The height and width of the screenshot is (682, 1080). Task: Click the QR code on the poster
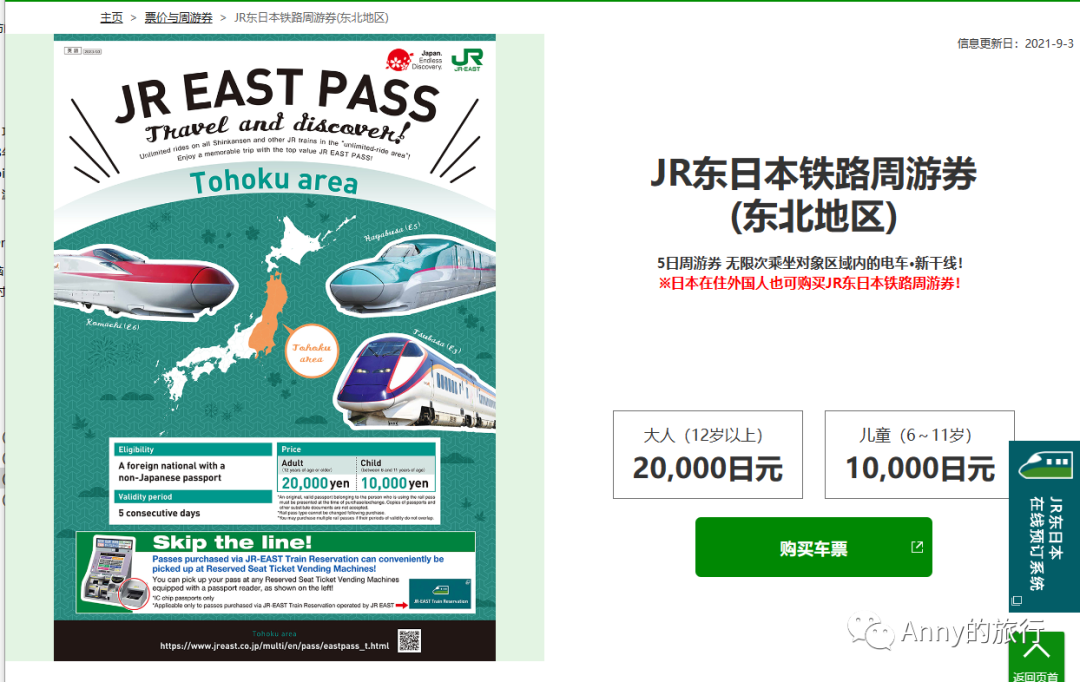(409, 641)
